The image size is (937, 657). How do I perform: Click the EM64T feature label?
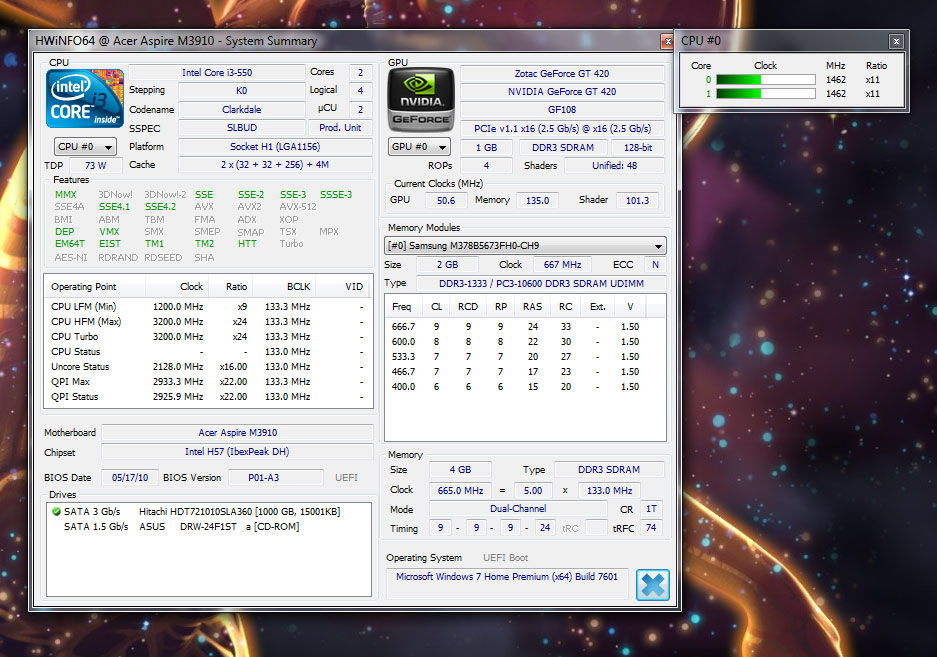point(69,244)
